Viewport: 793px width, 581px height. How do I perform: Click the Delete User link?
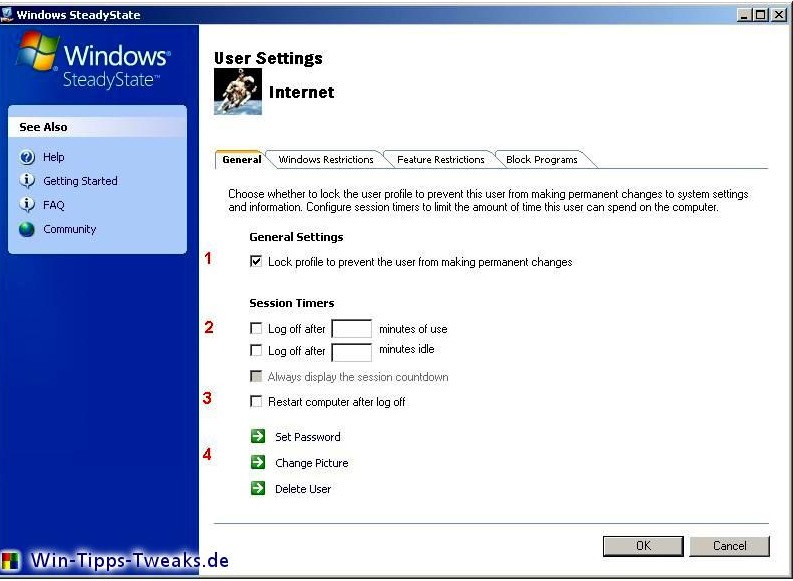[x=303, y=489]
